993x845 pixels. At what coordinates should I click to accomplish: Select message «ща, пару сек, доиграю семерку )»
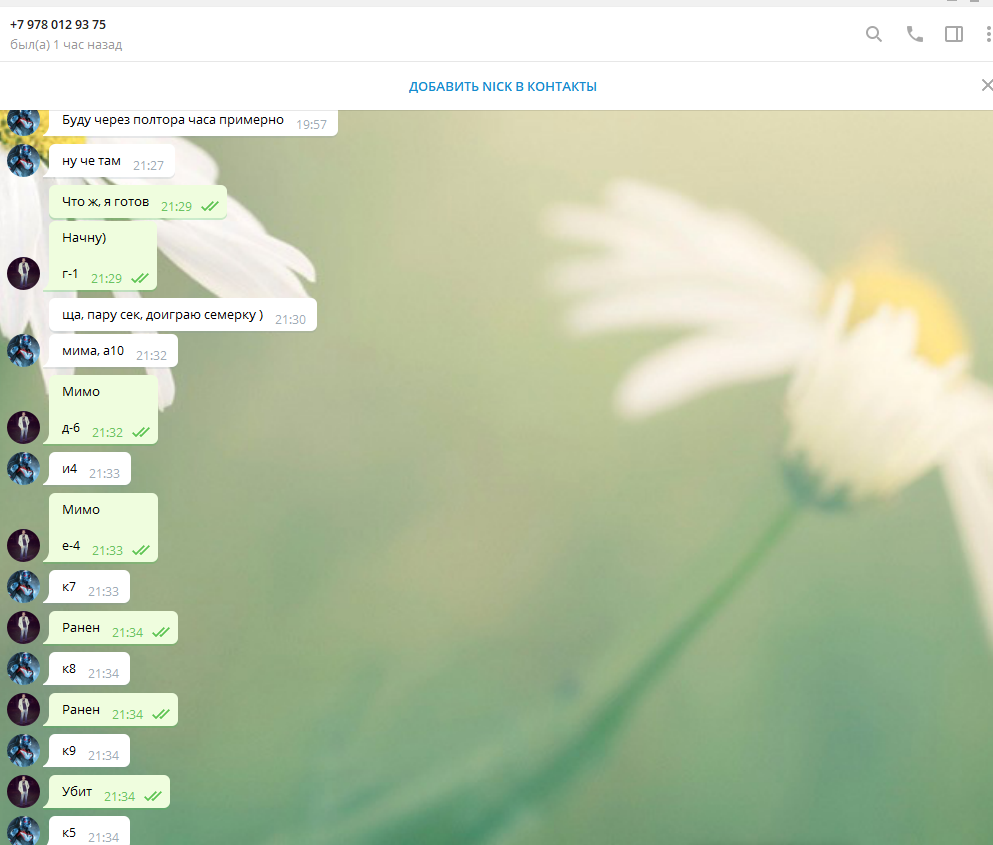click(x=182, y=315)
